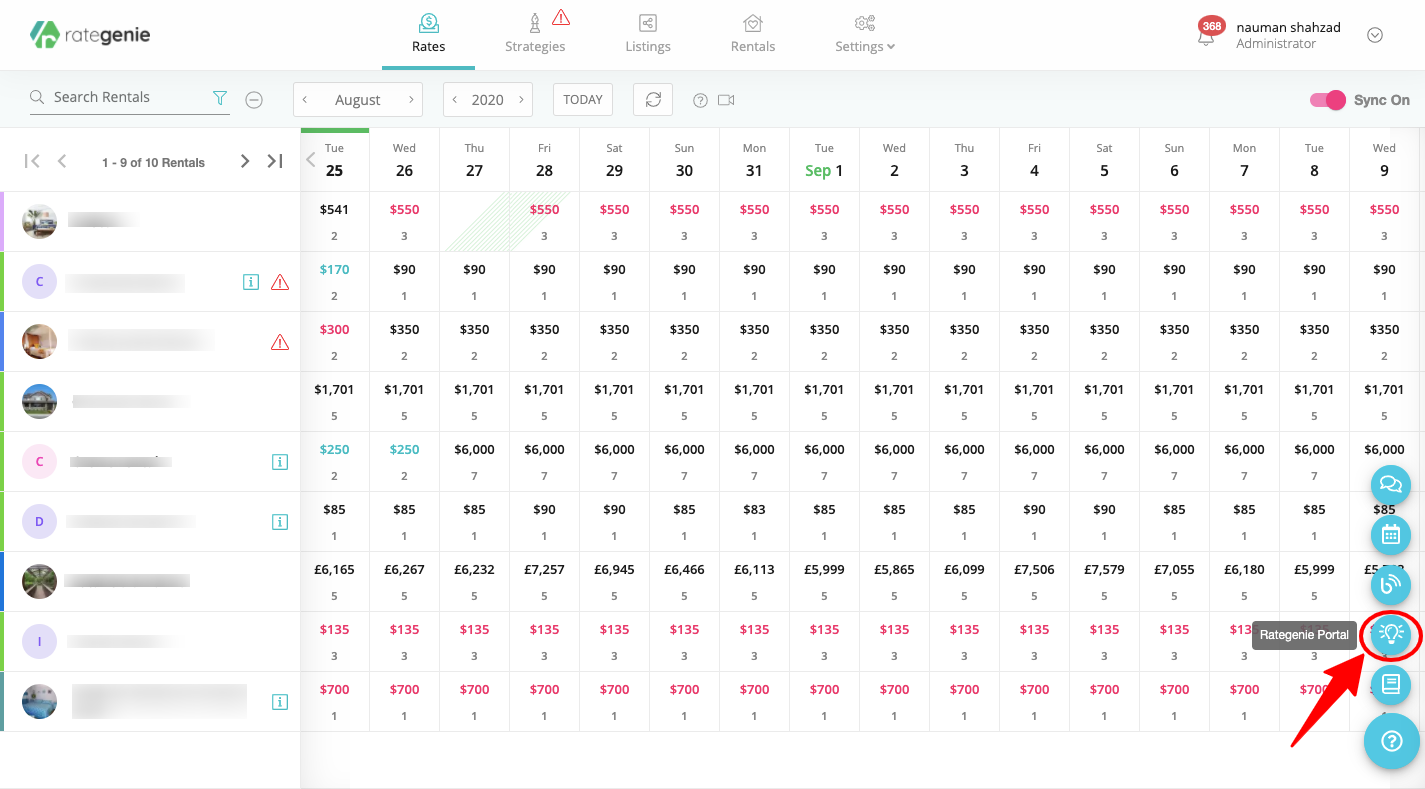Open notifications bell showing 368
1425x789 pixels.
click(x=1209, y=33)
